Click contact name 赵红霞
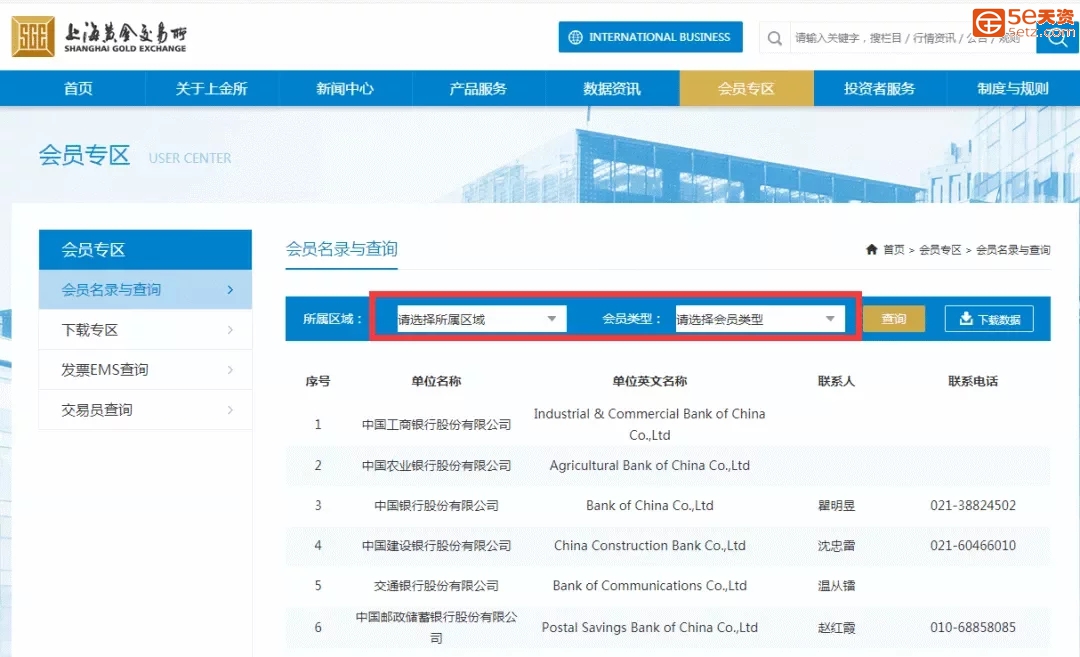 tap(836, 627)
